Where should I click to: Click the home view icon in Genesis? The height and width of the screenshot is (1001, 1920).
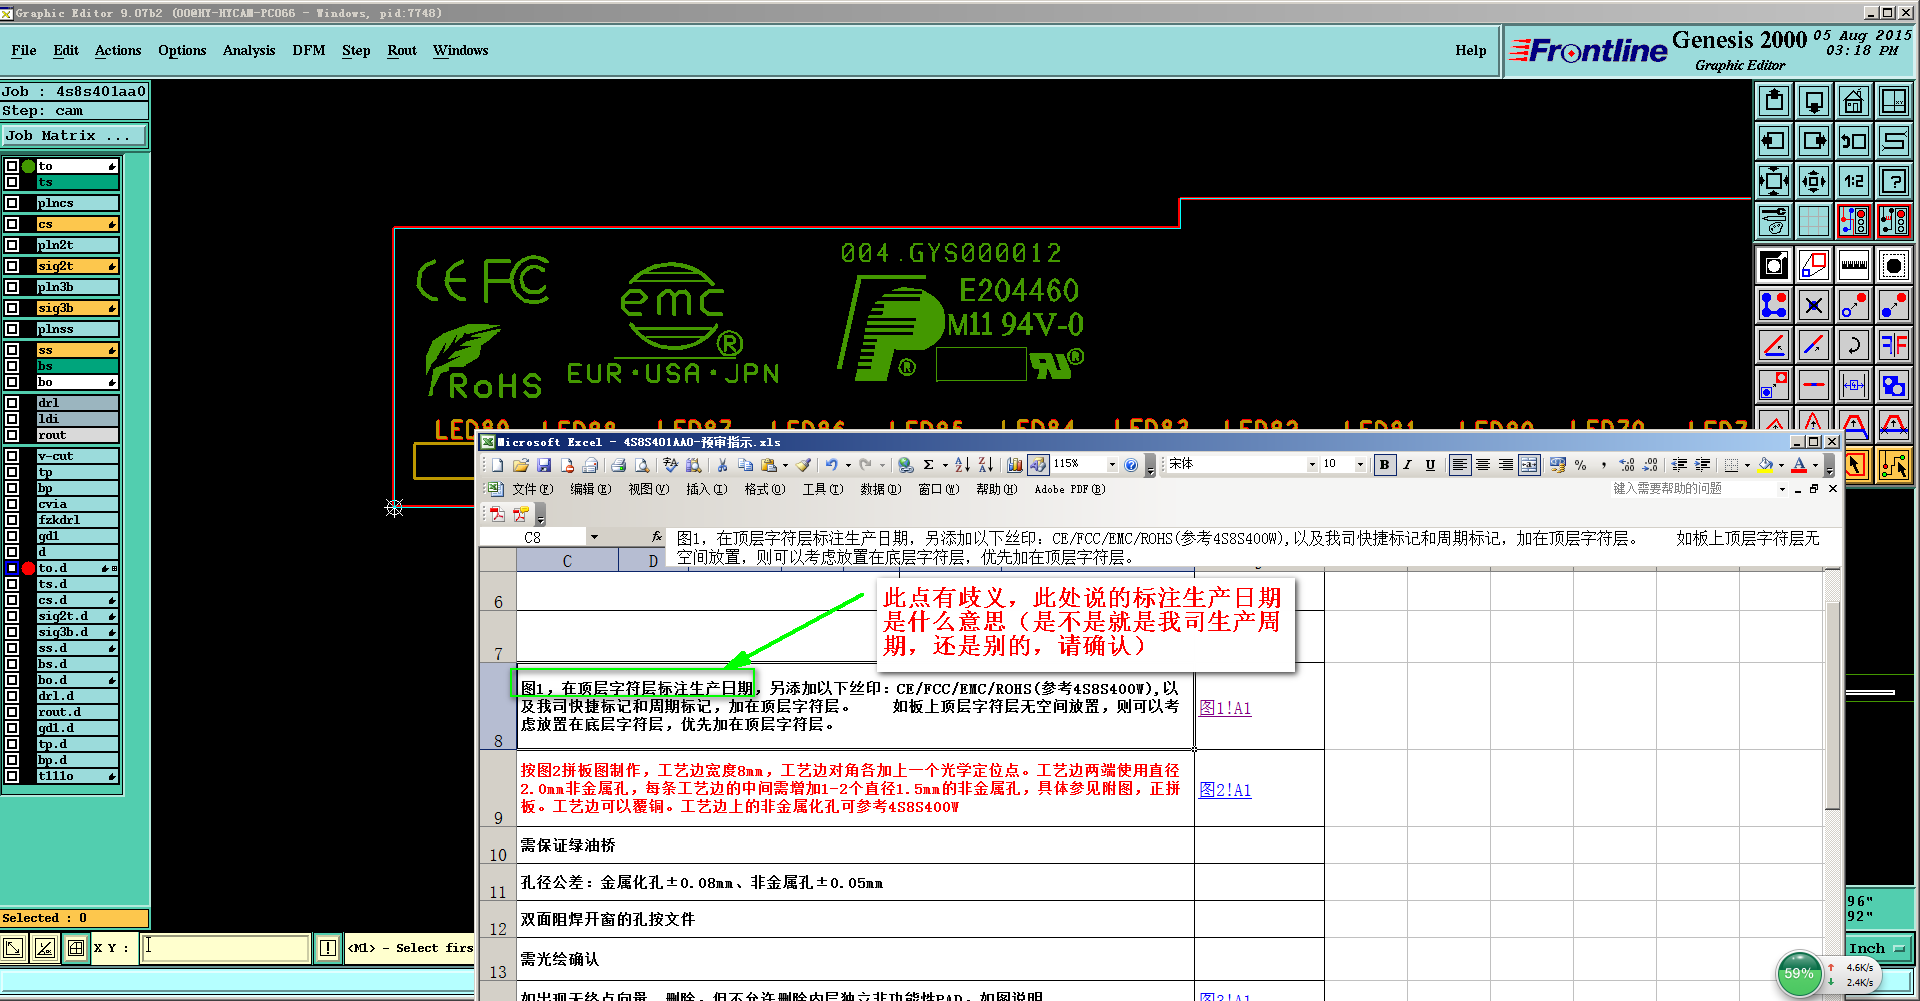click(x=1854, y=101)
